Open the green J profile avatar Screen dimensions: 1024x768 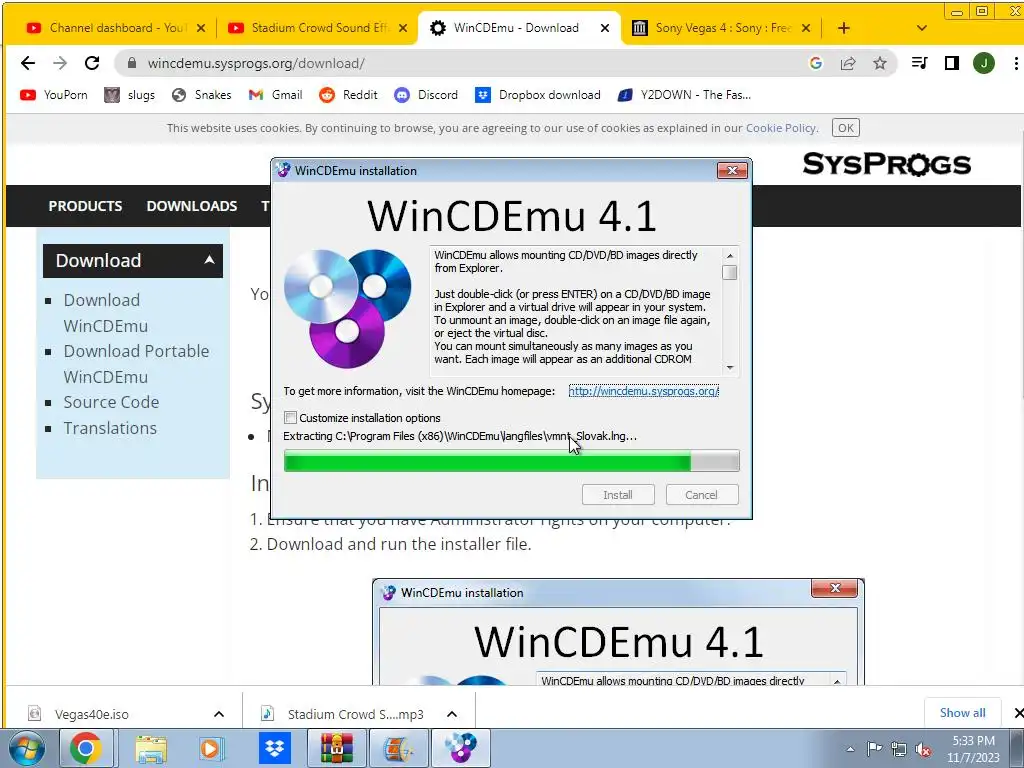click(x=984, y=63)
